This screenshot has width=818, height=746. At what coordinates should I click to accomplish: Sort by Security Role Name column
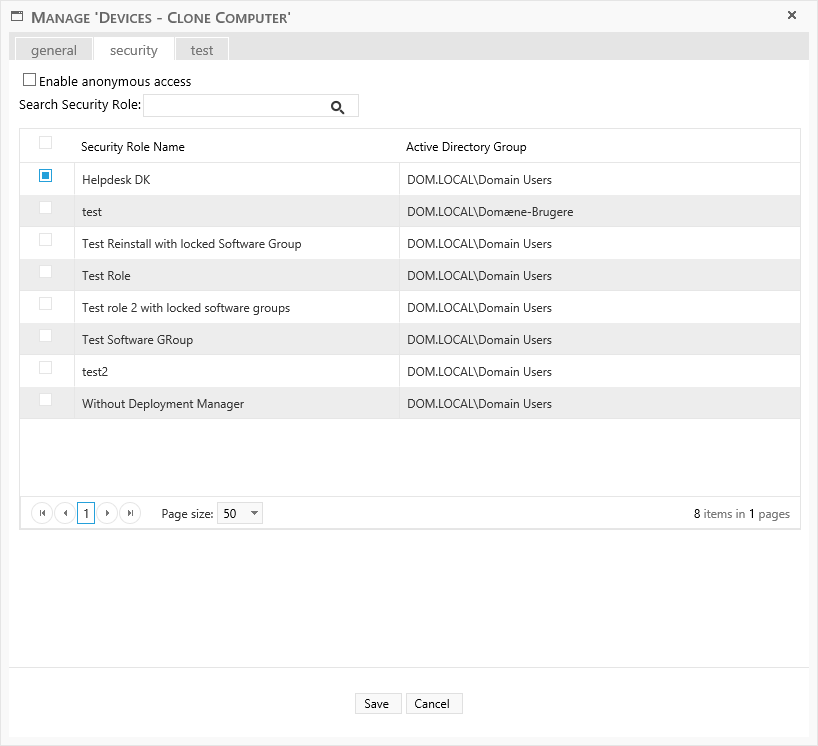click(133, 147)
